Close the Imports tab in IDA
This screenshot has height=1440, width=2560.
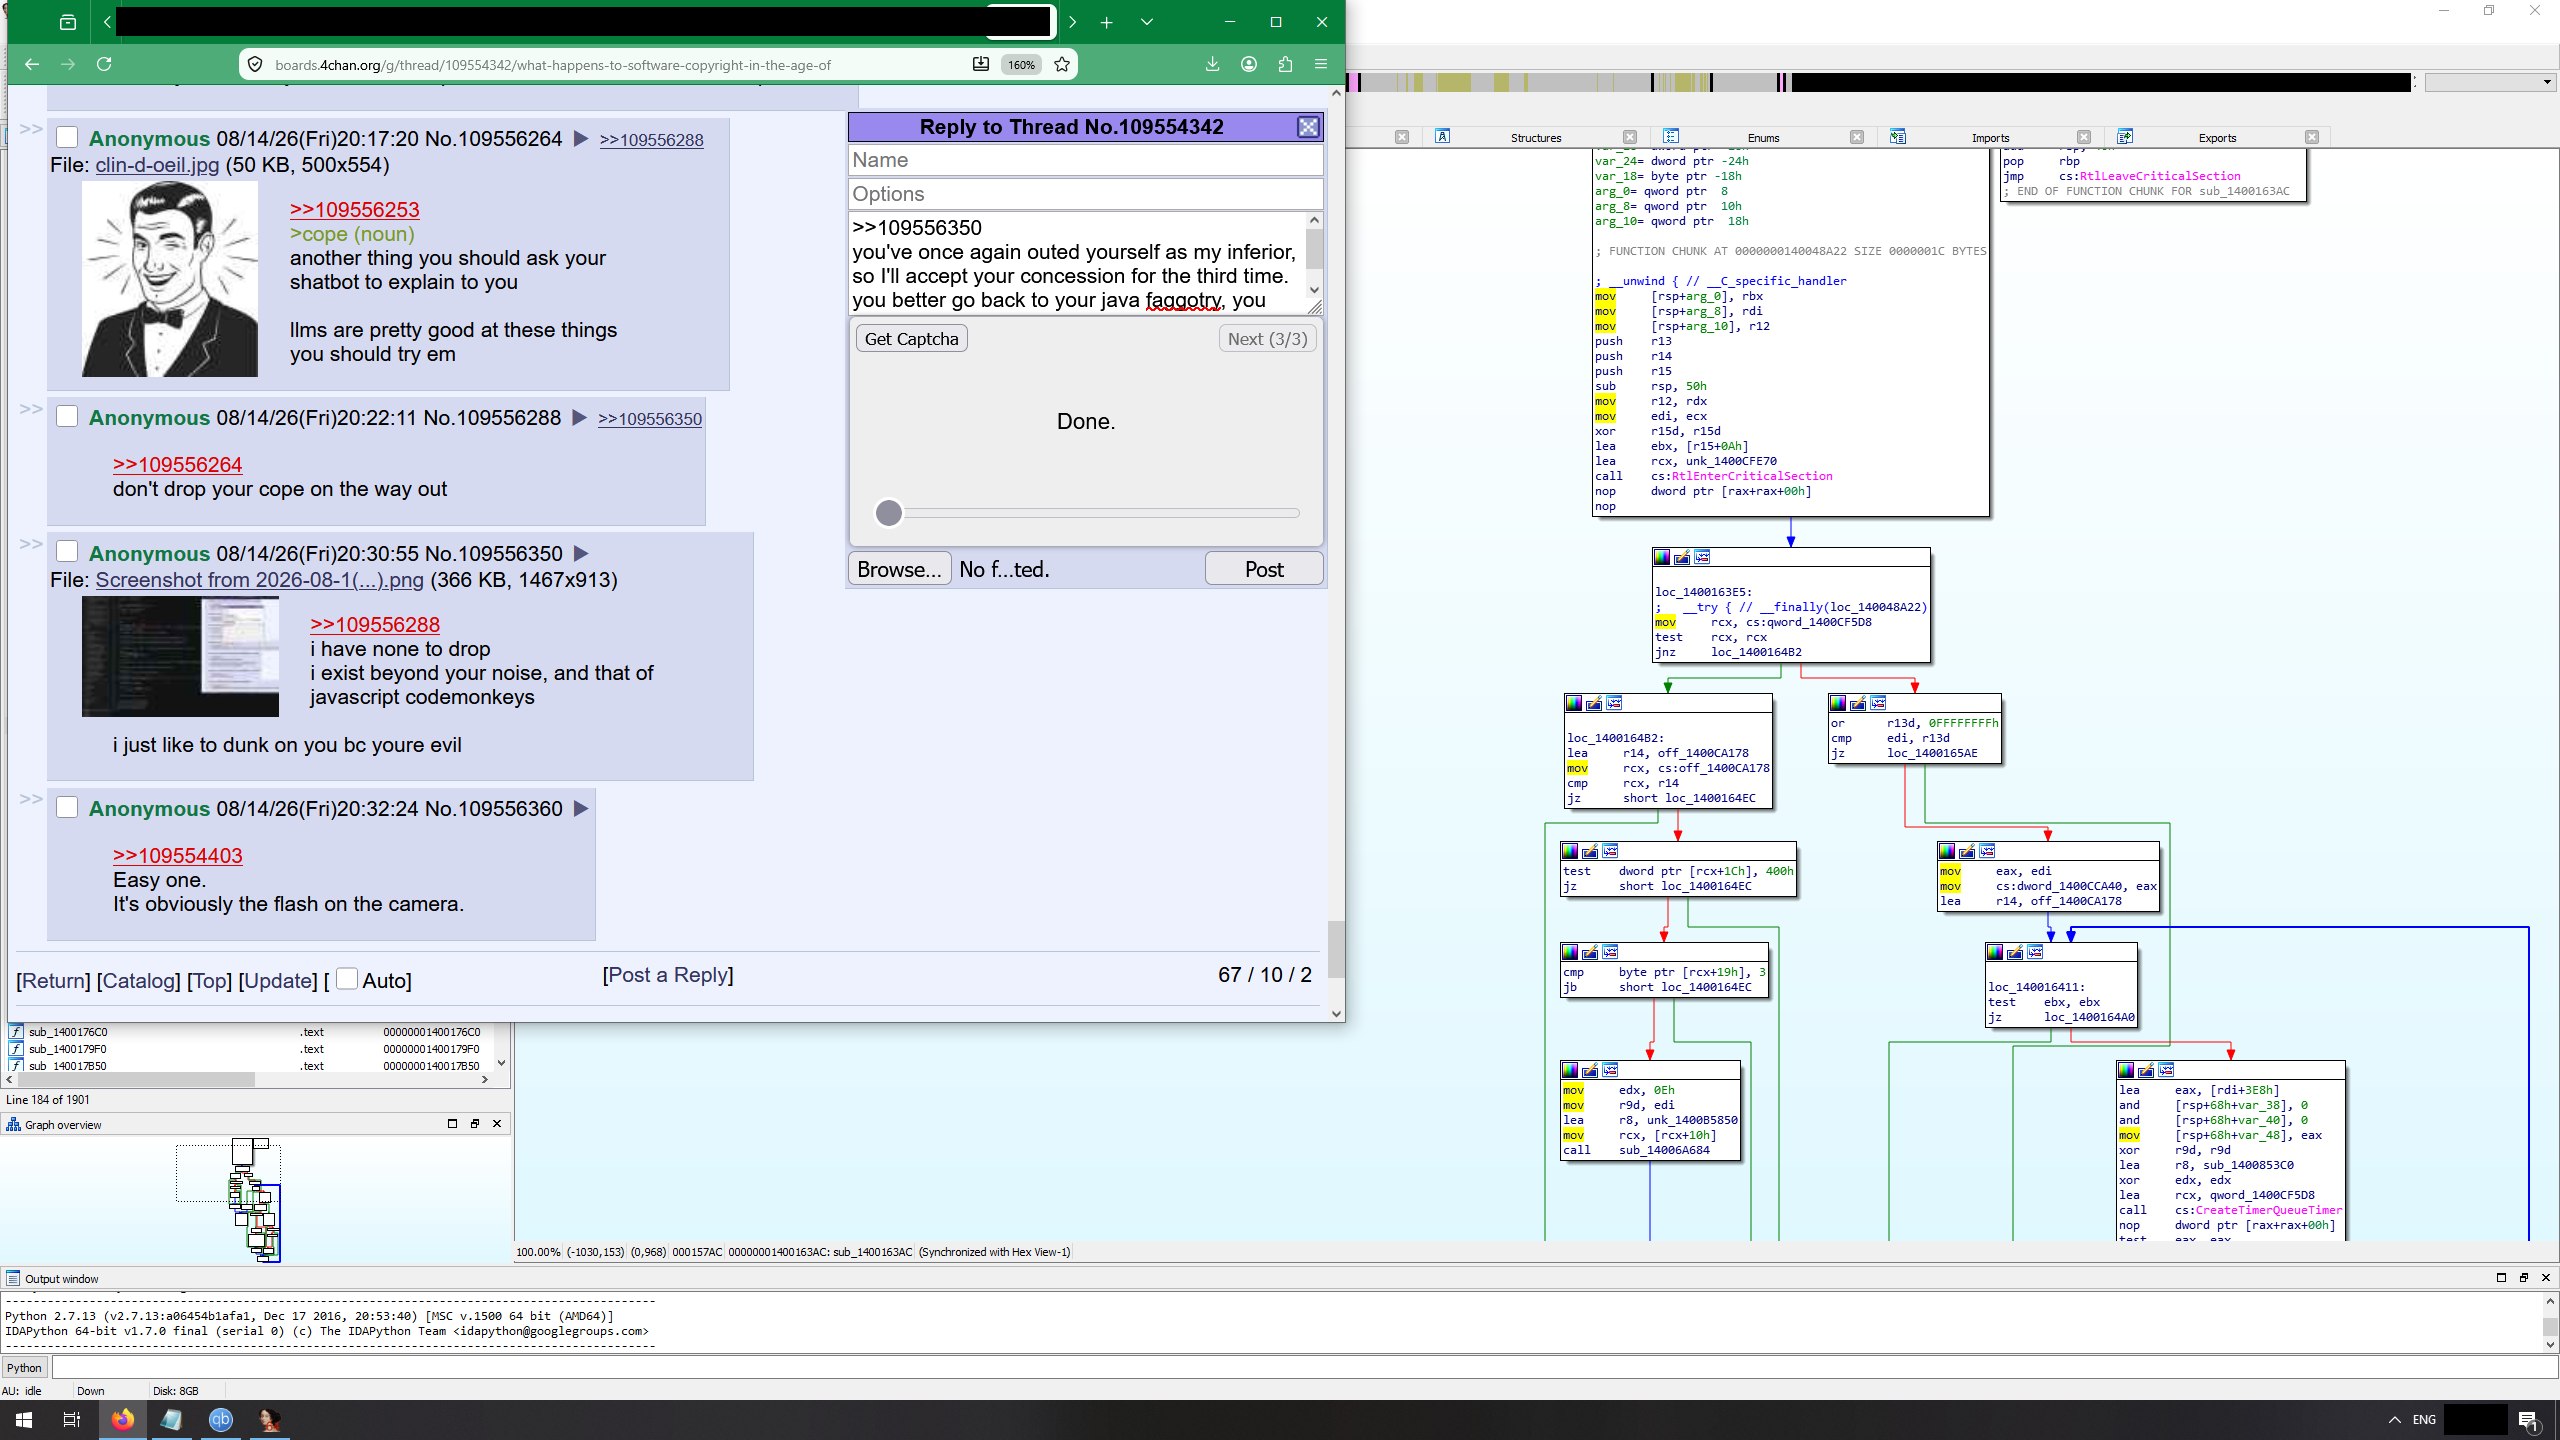pos(2084,138)
